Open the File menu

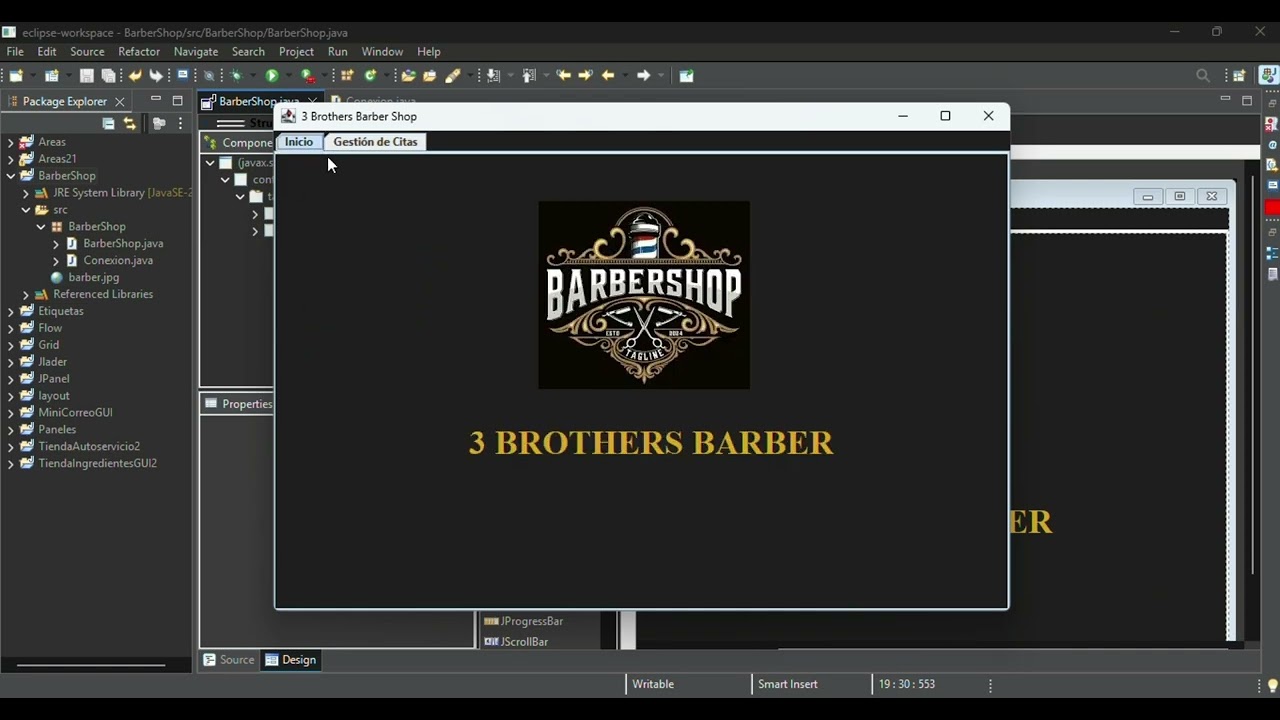tap(15, 51)
